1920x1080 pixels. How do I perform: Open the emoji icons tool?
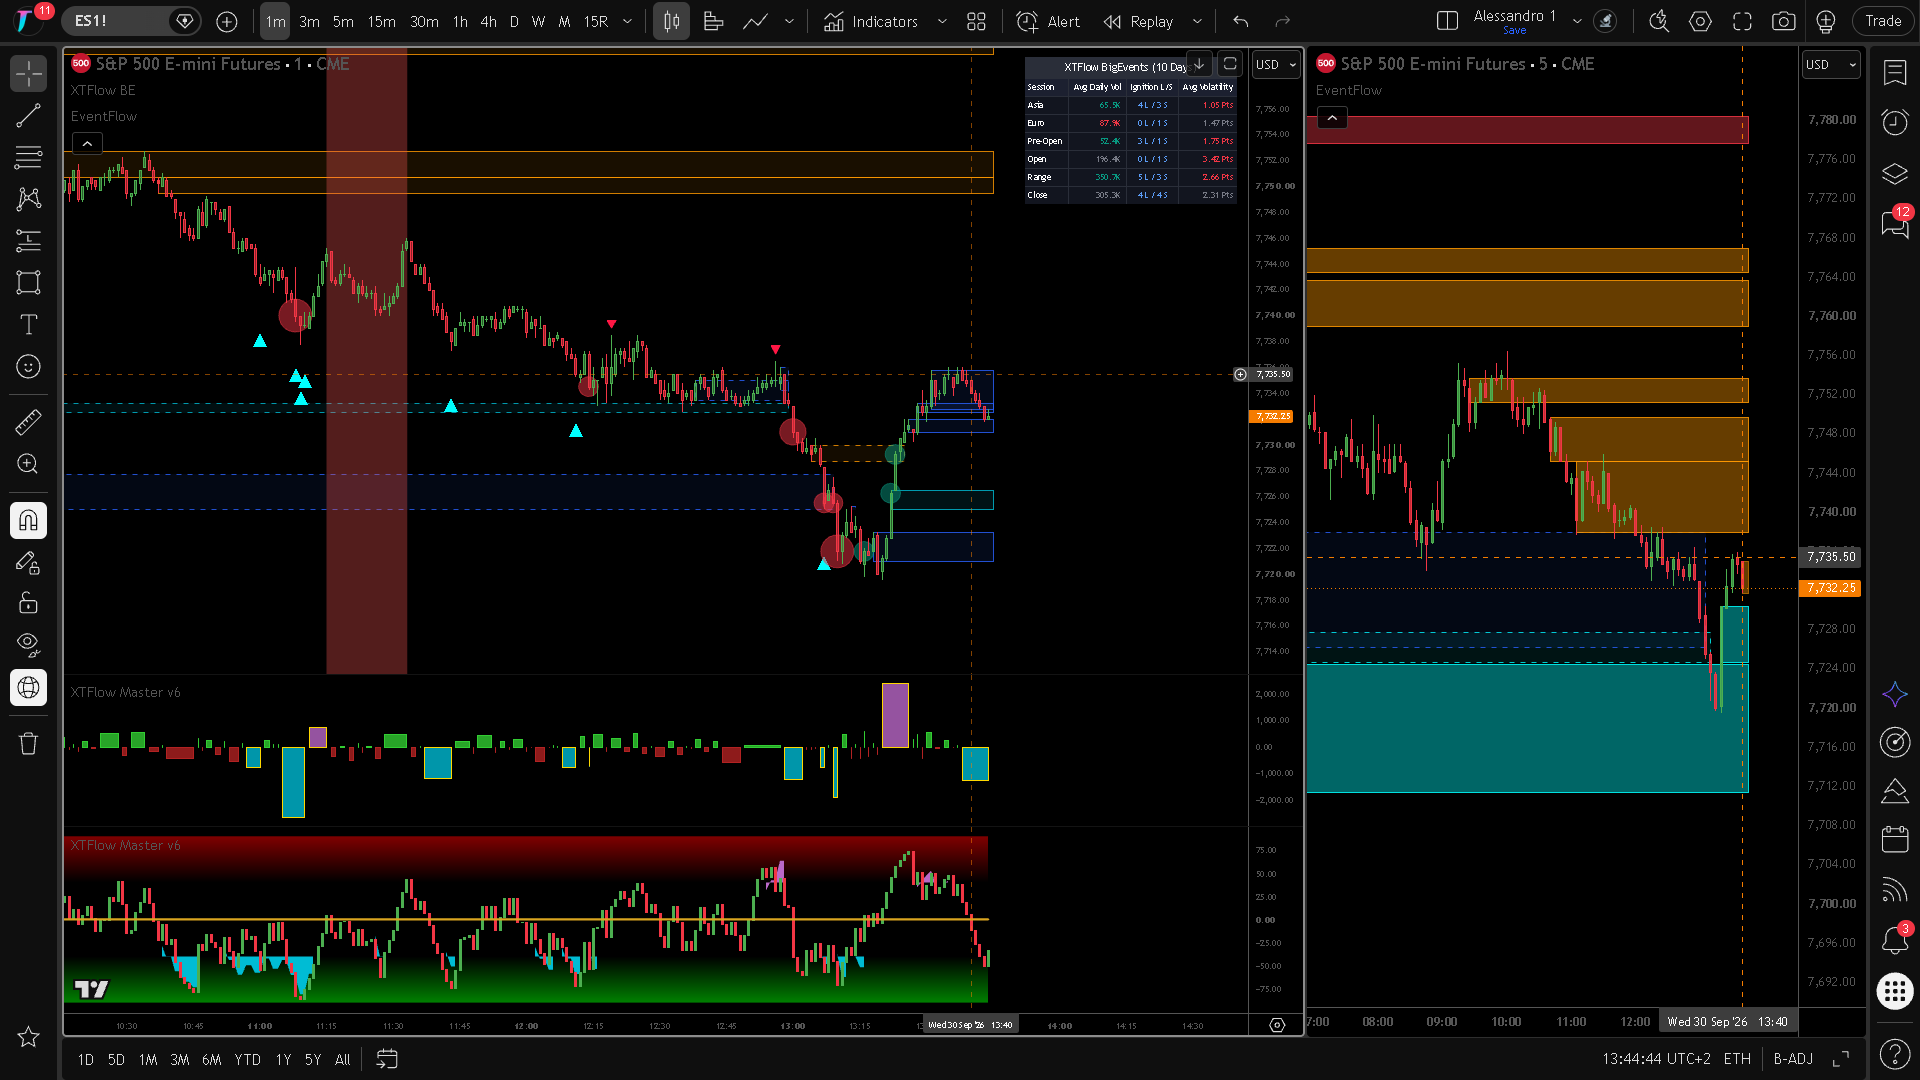click(x=28, y=367)
